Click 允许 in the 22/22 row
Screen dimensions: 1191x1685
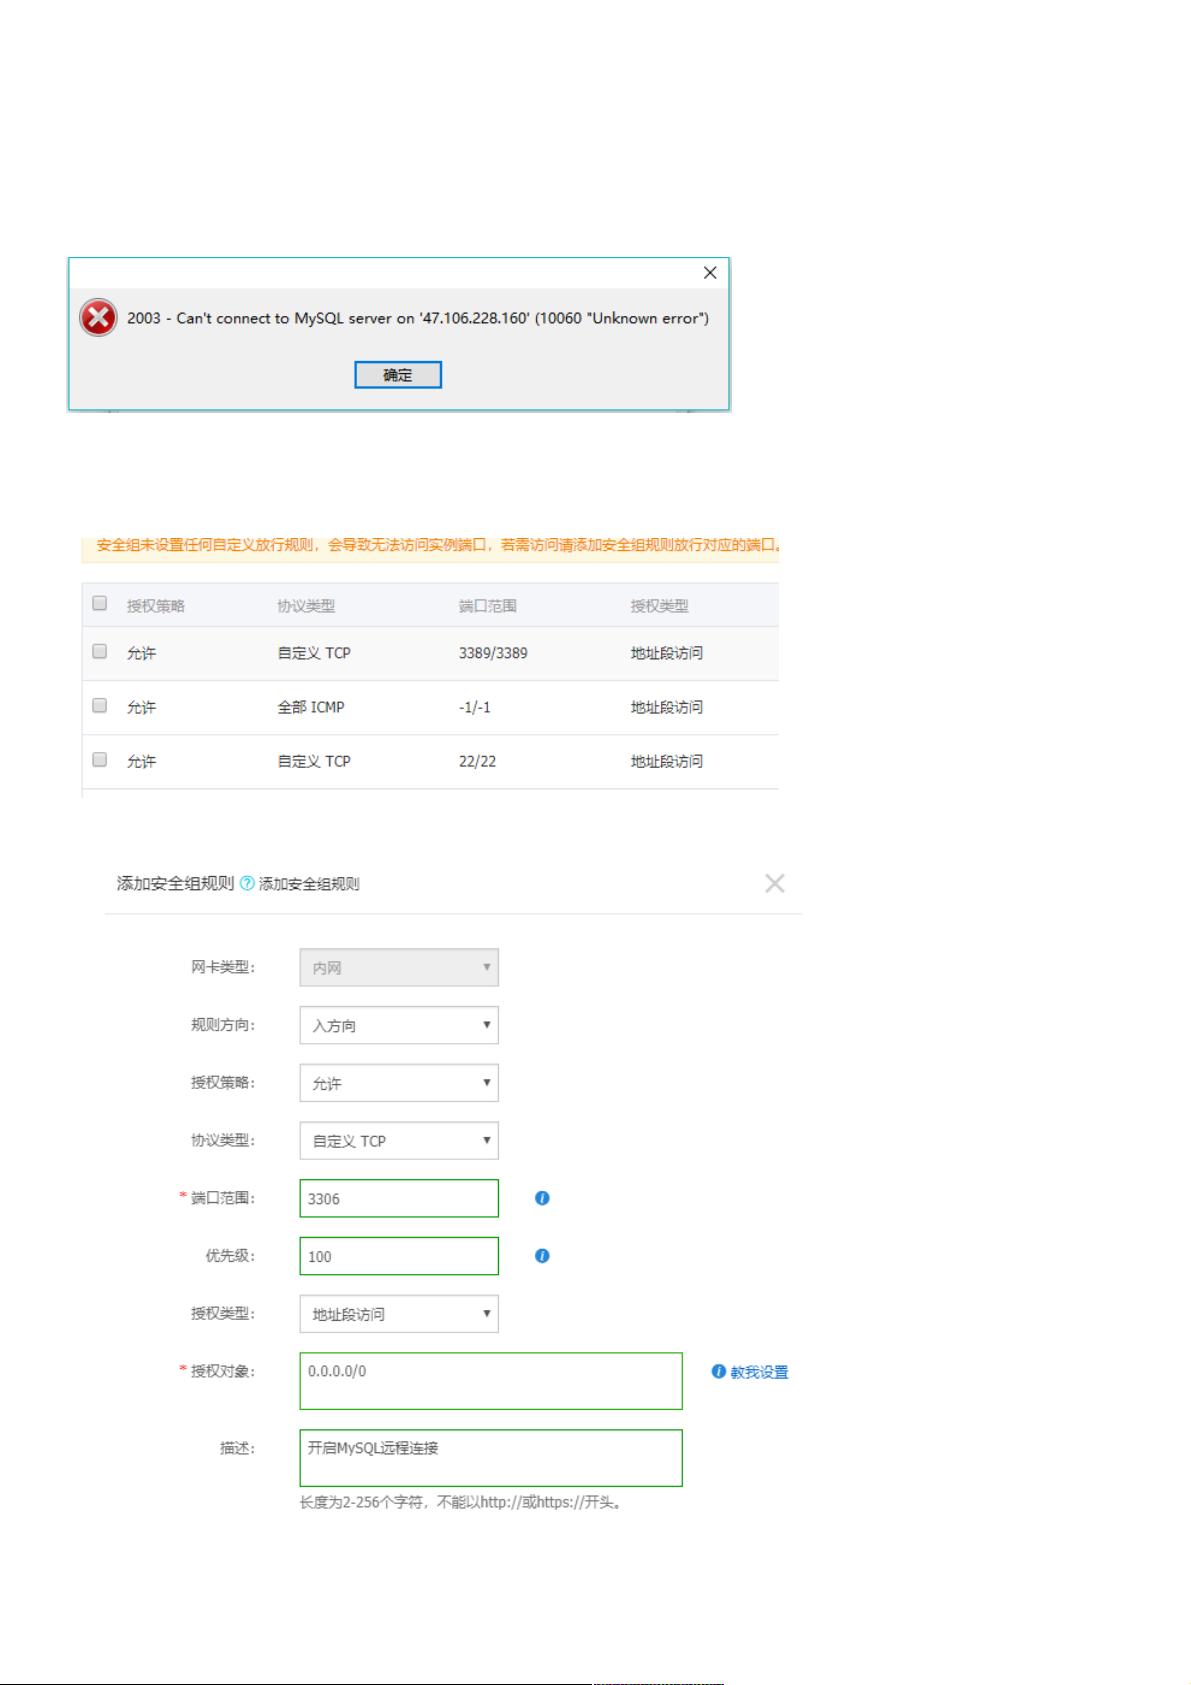click(141, 761)
